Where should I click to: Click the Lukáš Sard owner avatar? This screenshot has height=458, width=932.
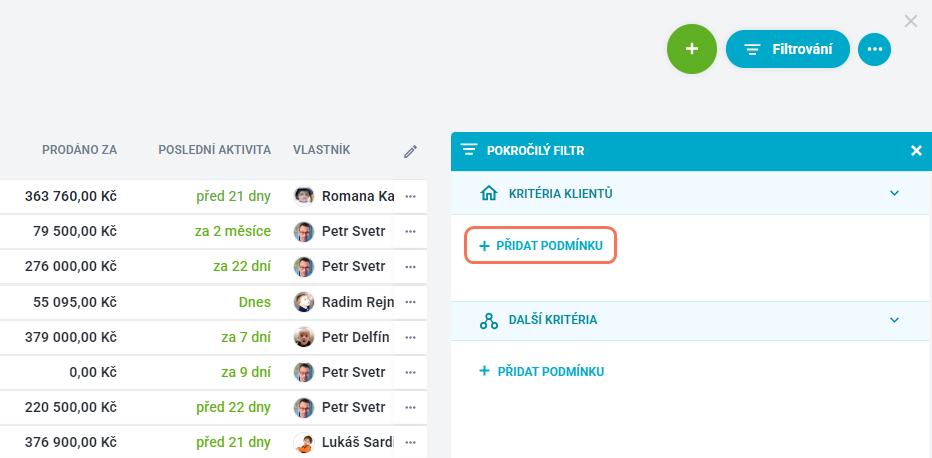304,443
